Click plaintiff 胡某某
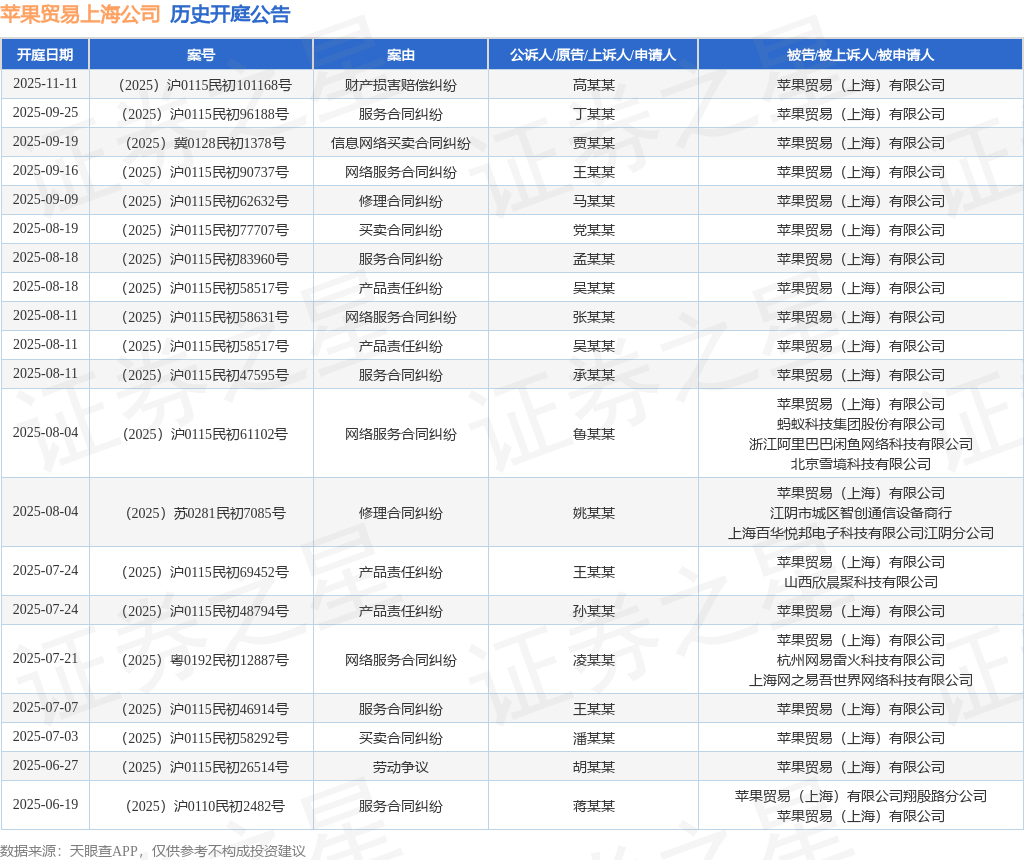The height and width of the screenshot is (860, 1024). 594,767
